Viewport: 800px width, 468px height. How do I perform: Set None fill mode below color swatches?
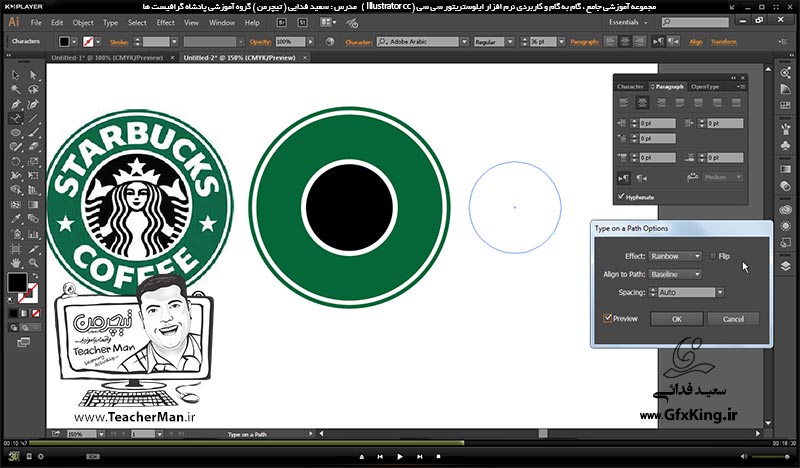(x=36, y=313)
